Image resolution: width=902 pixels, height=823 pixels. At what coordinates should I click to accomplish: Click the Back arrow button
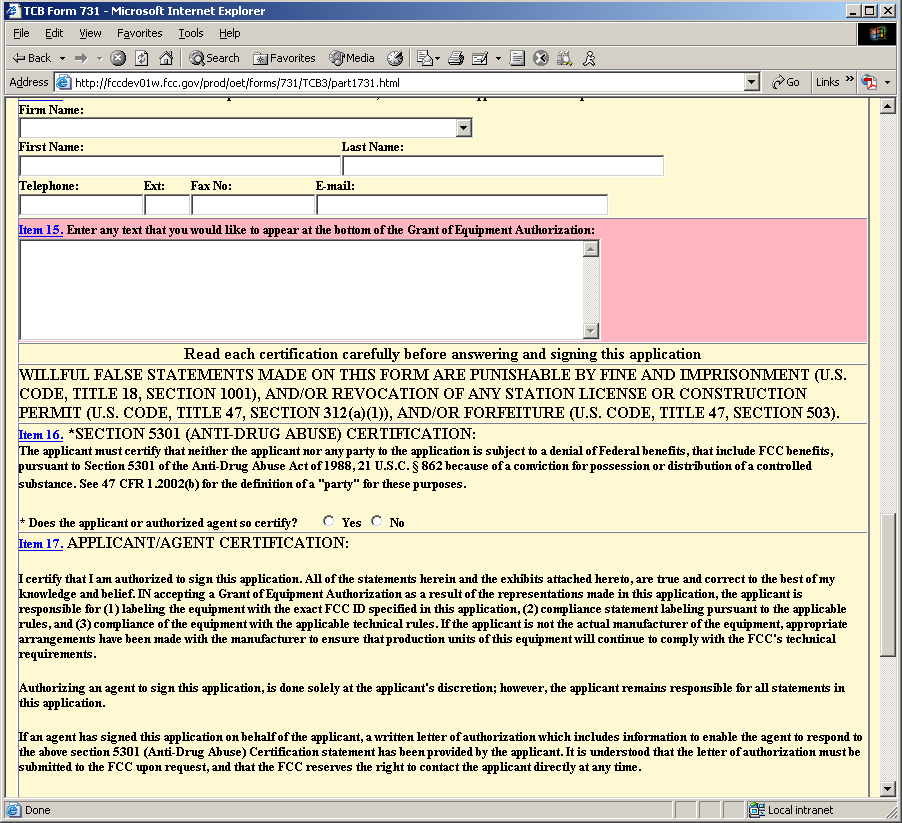[32, 58]
